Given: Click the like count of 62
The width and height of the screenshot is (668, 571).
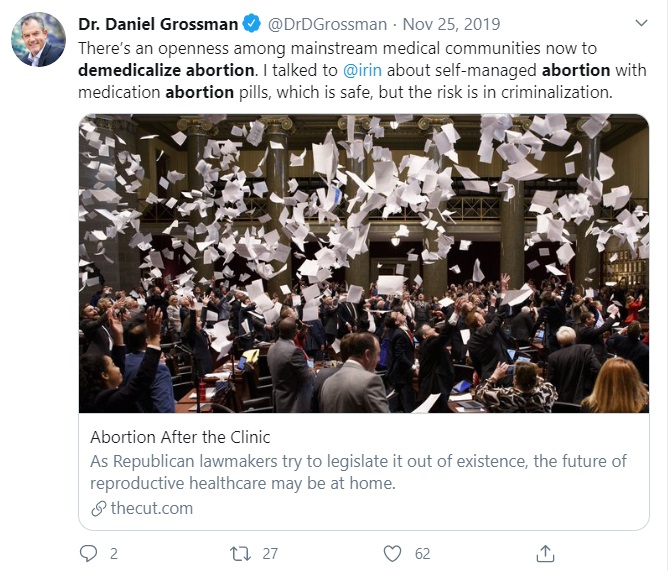Looking at the screenshot, I should [422, 552].
